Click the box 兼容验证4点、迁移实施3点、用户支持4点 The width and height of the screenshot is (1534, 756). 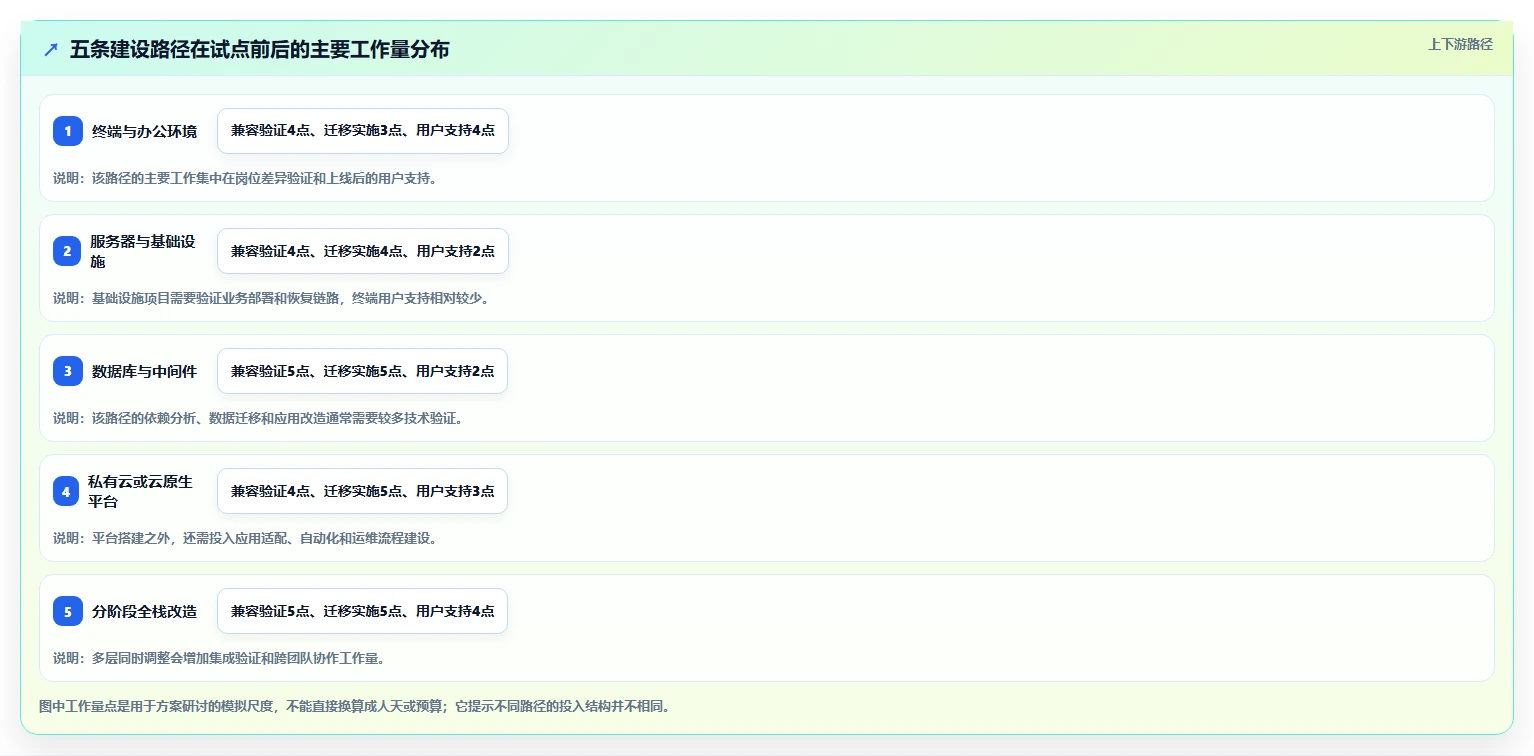click(x=363, y=131)
